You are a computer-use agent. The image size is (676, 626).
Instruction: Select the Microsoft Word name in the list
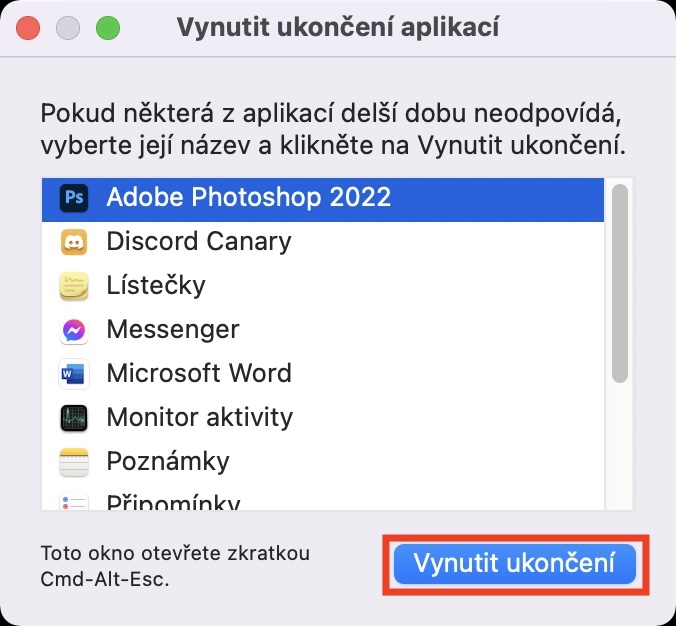click(199, 373)
